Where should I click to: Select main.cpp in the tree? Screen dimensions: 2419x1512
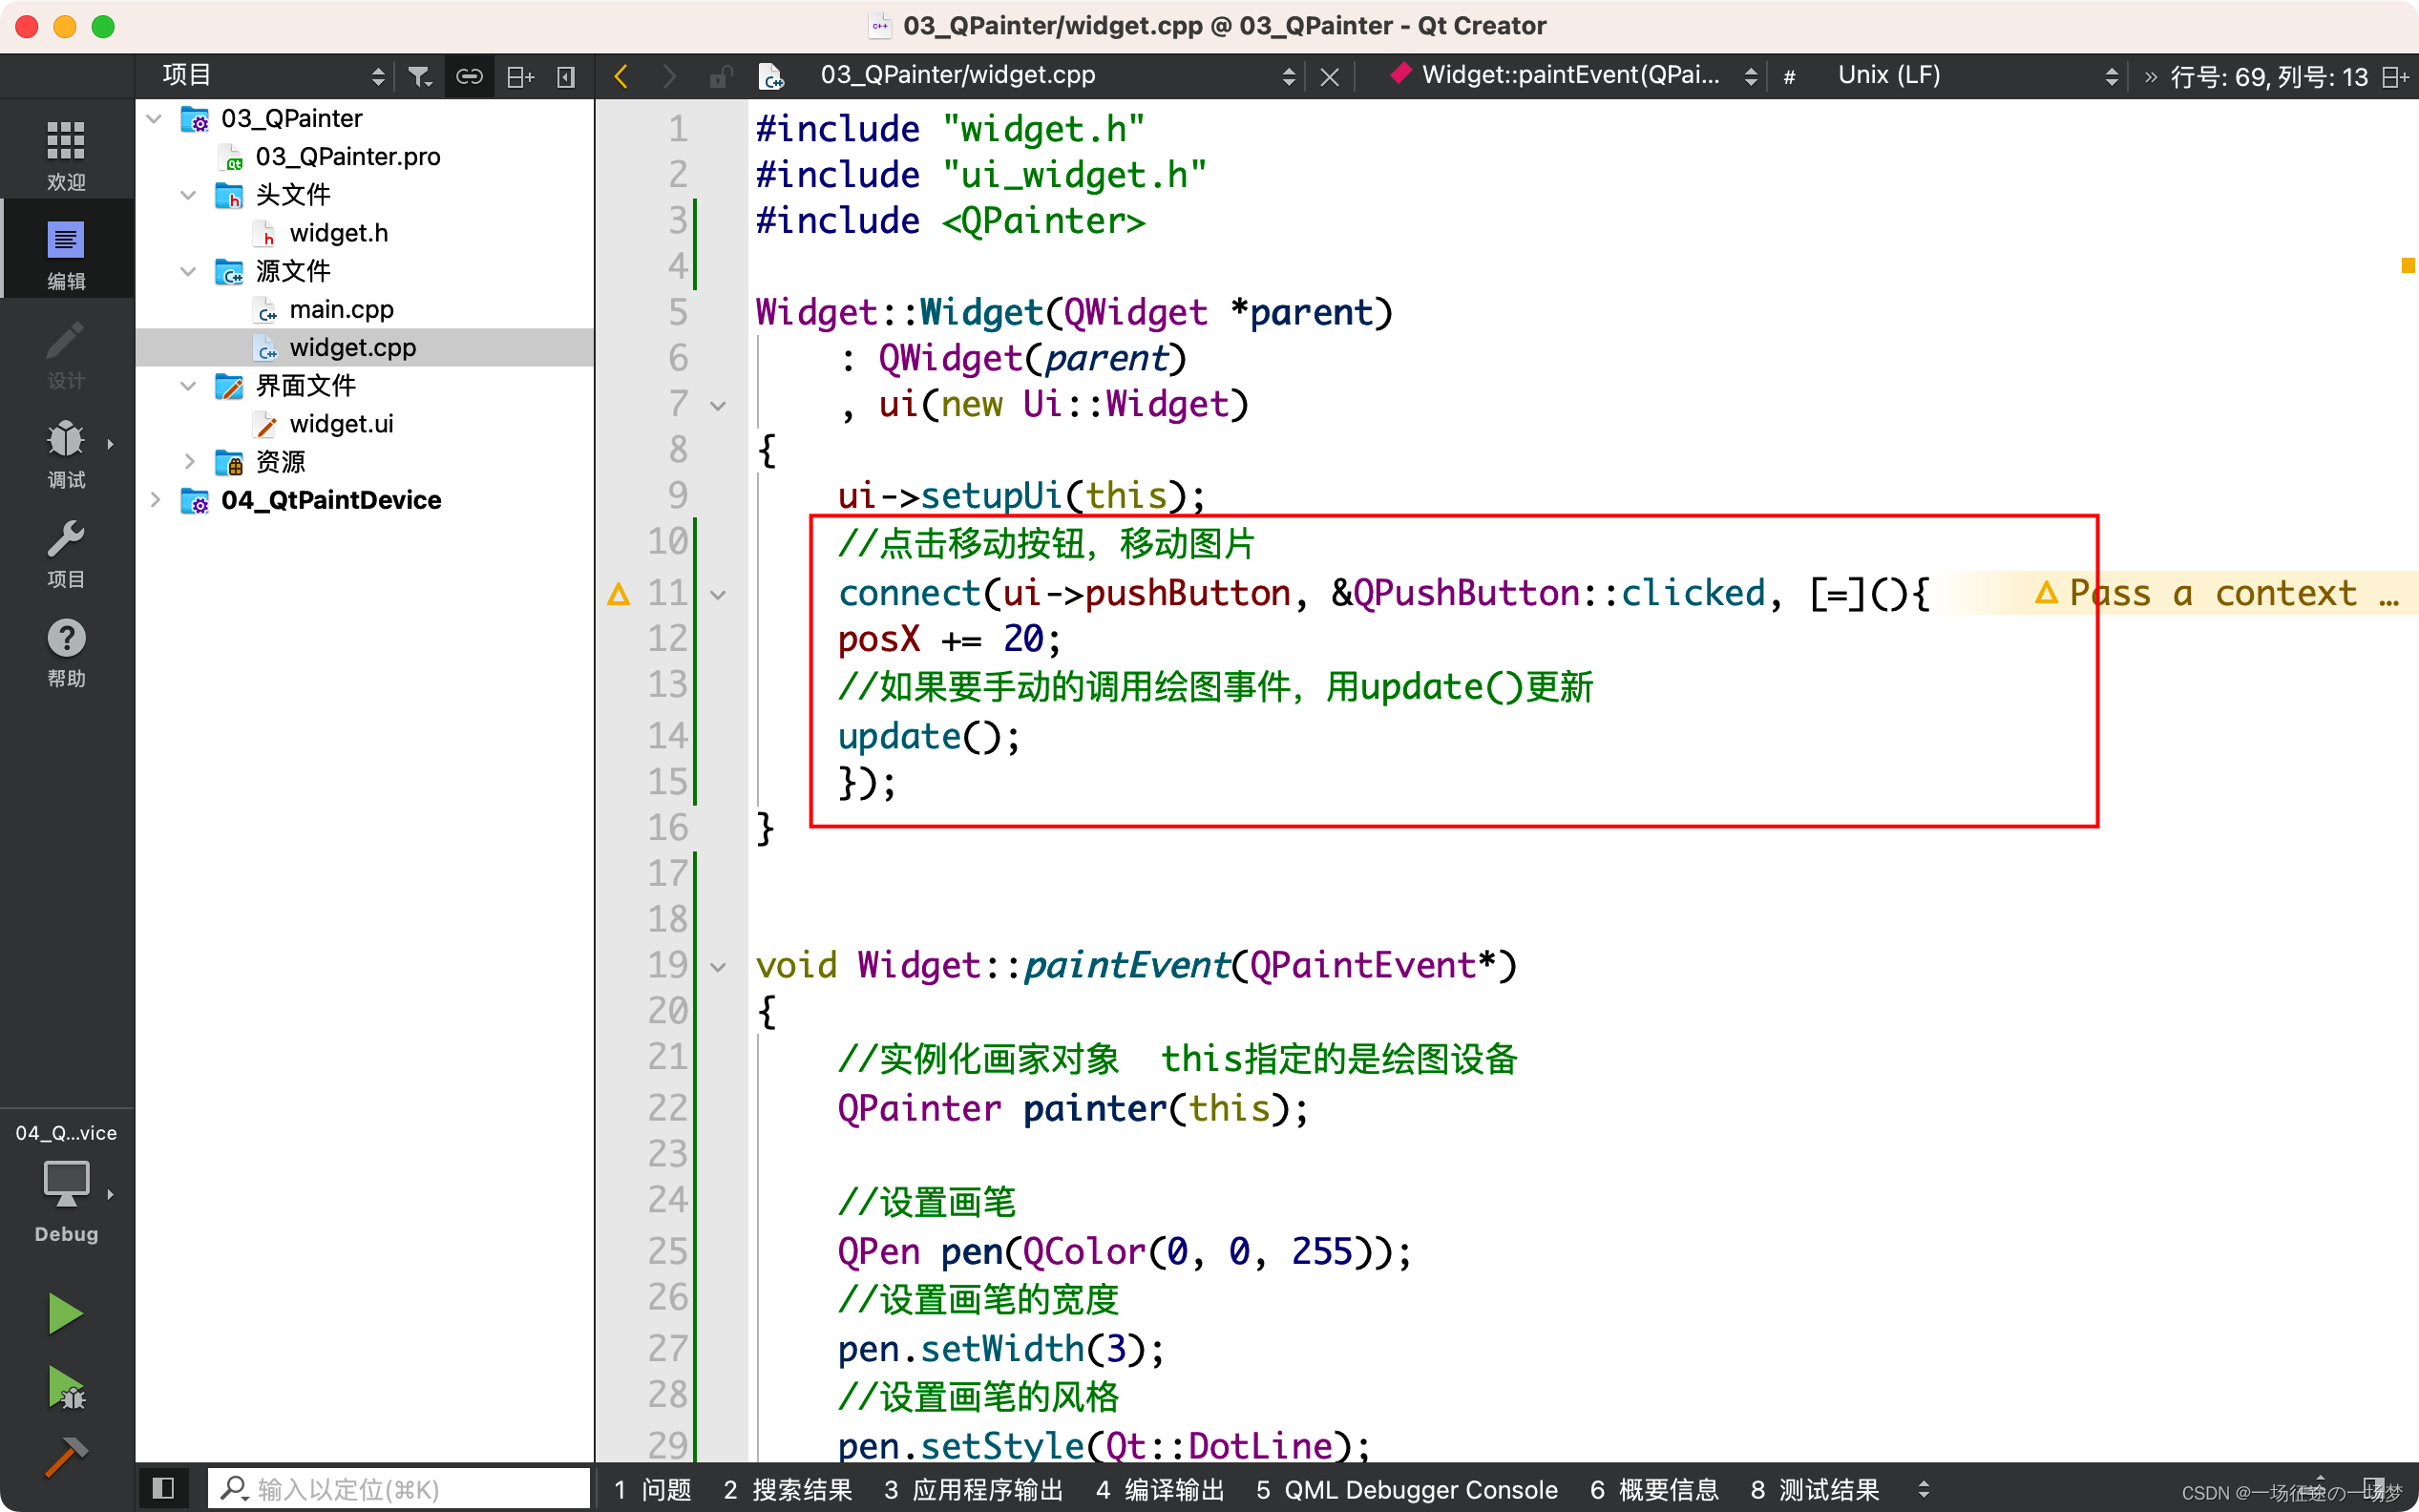coord(340,310)
